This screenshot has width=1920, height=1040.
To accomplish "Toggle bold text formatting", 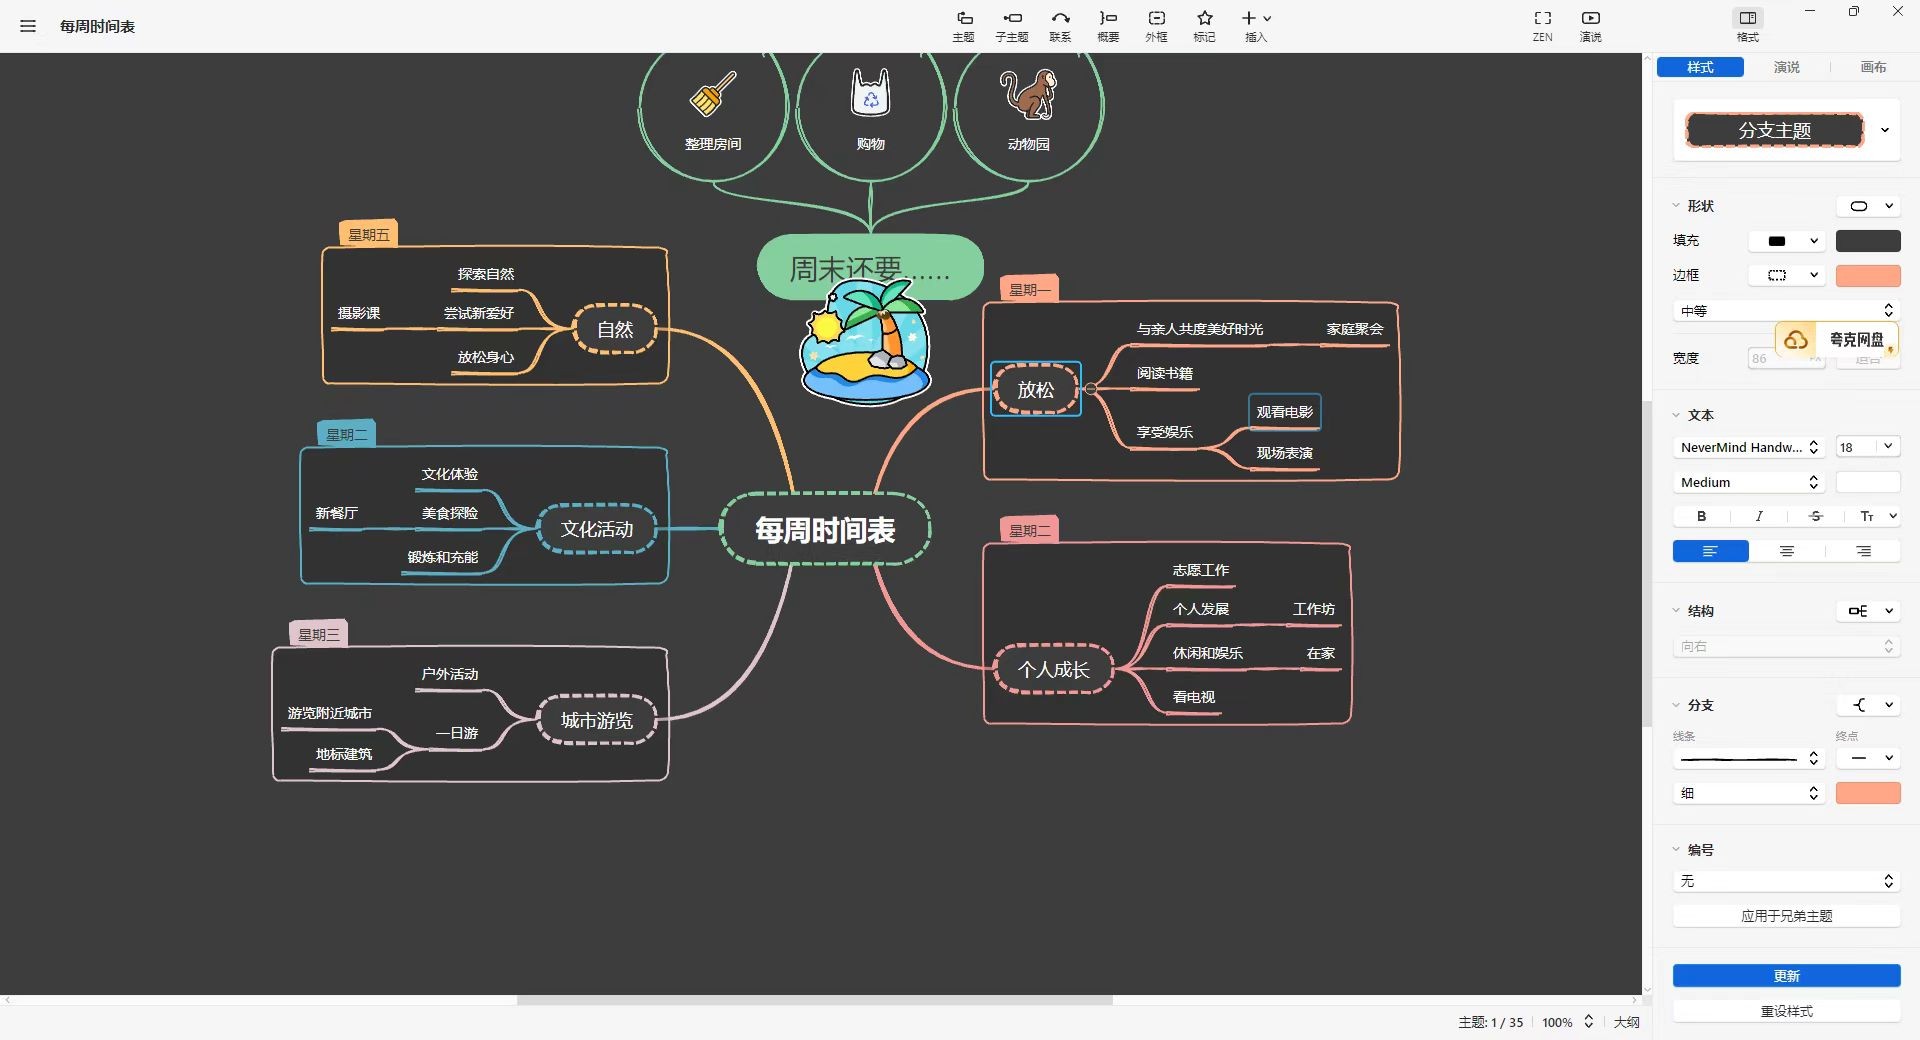I will [x=1701, y=516].
